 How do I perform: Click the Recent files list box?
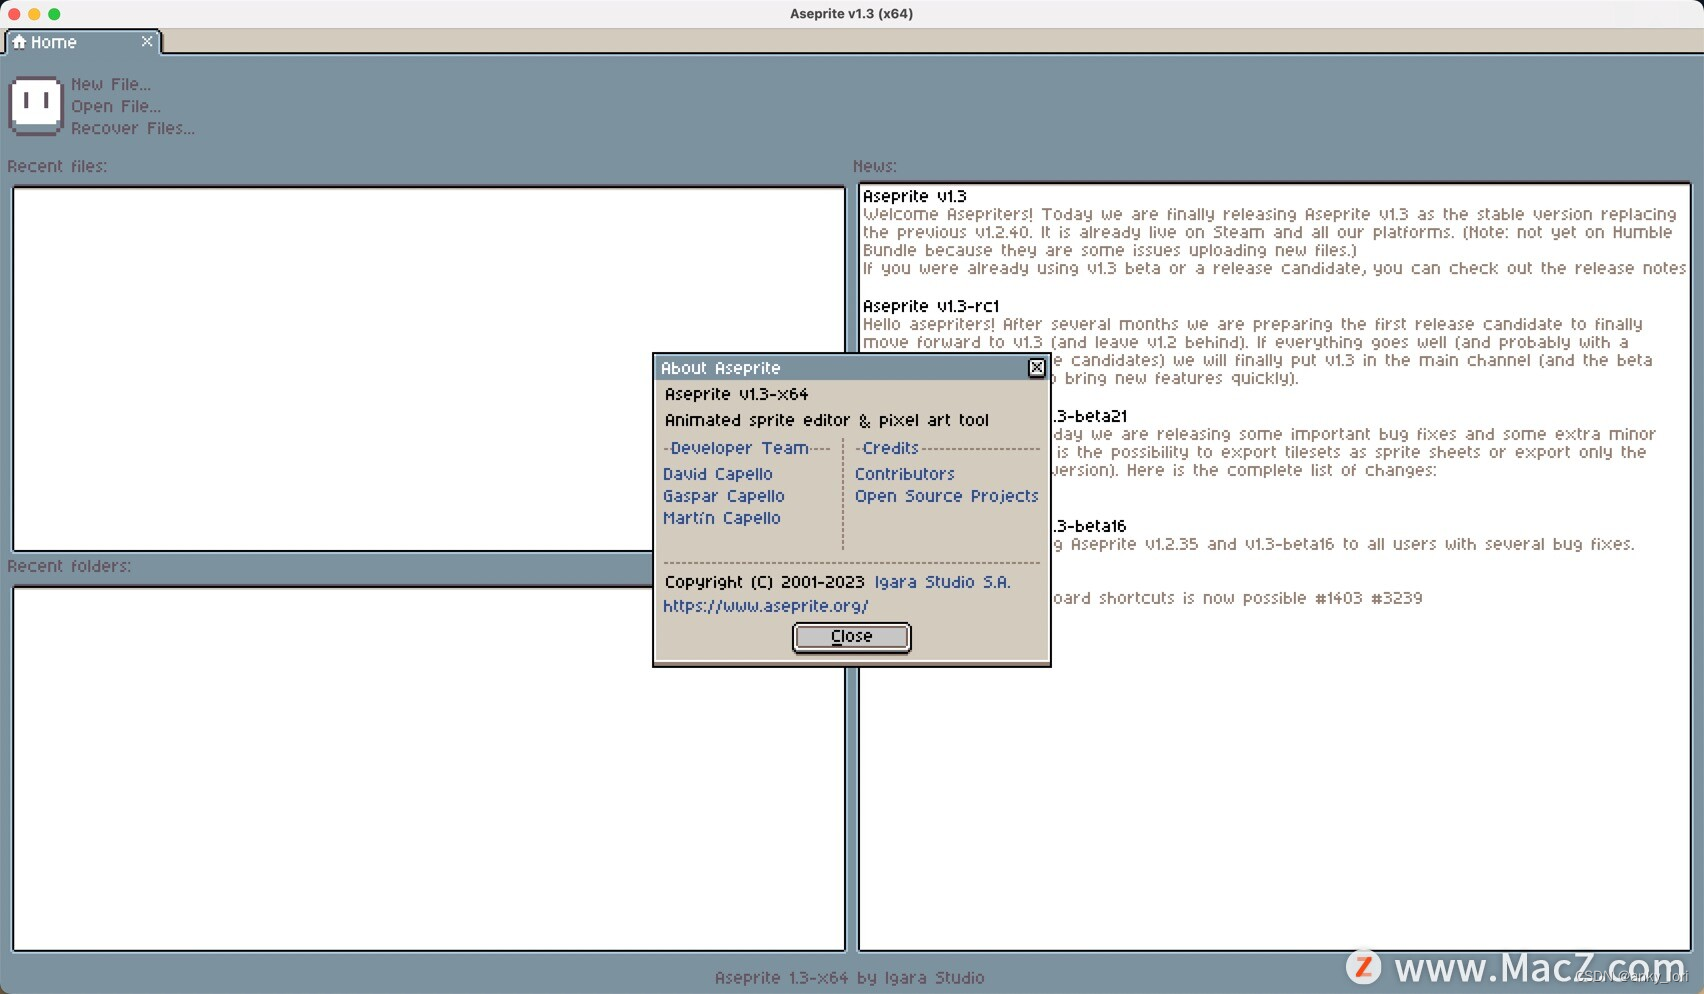[x=429, y=369]
